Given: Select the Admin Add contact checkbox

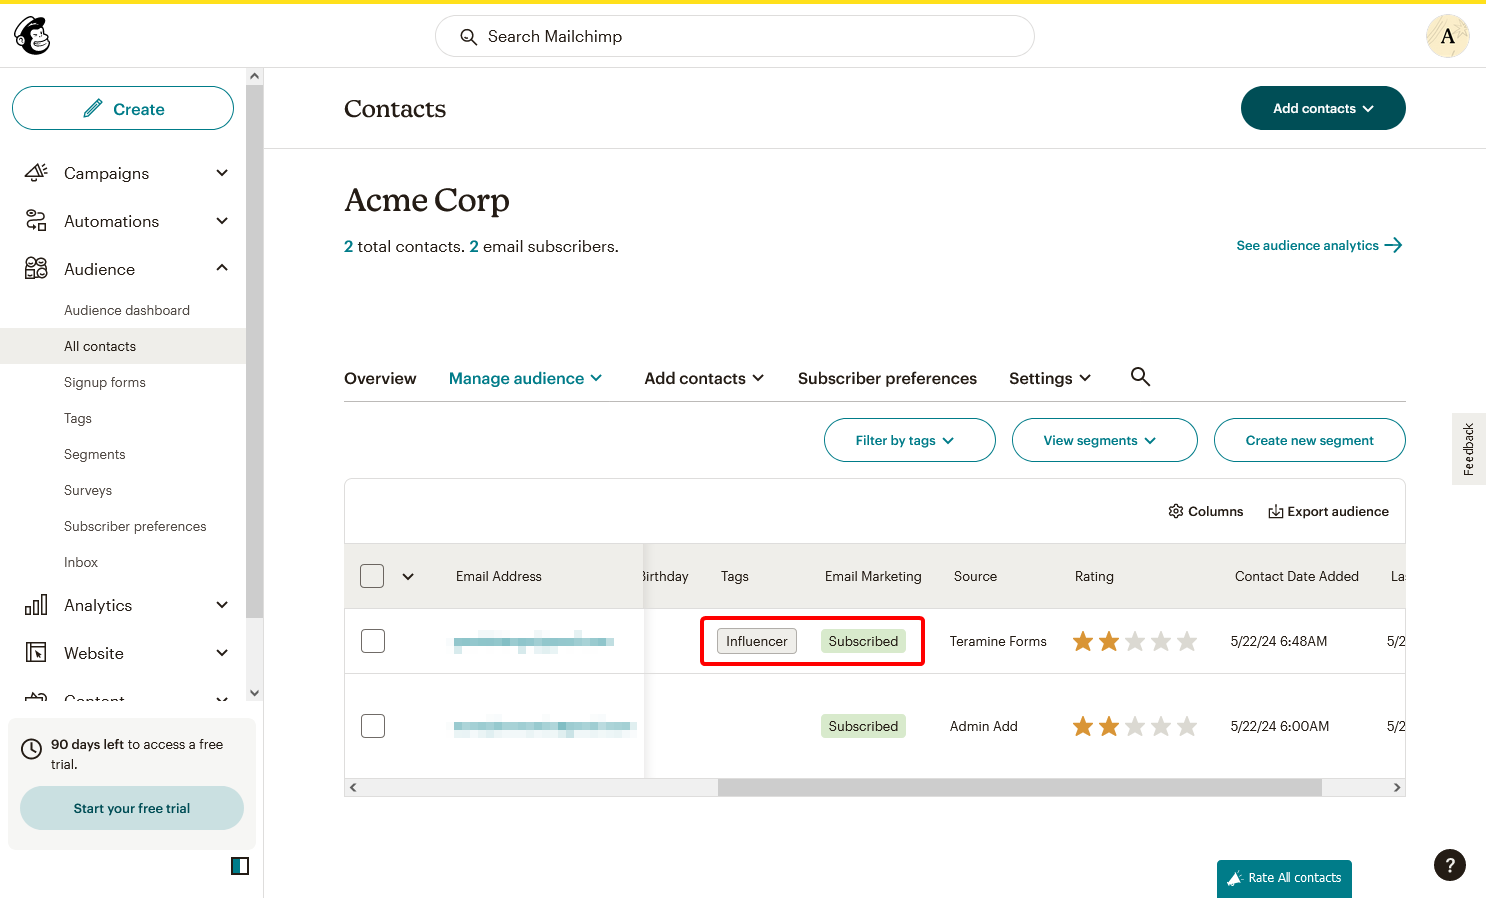Looking at the screenshot, I should pos(373,726).
